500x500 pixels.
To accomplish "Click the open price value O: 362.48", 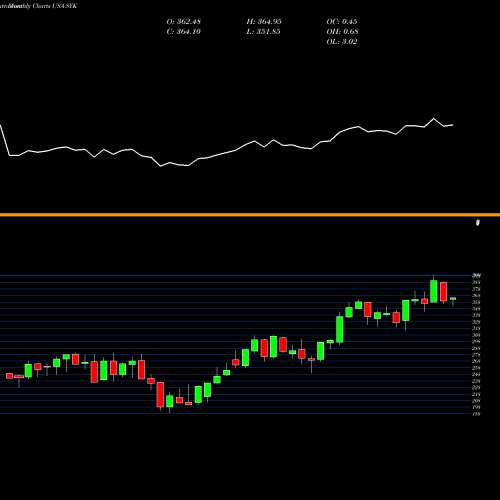I will (184, 22).
